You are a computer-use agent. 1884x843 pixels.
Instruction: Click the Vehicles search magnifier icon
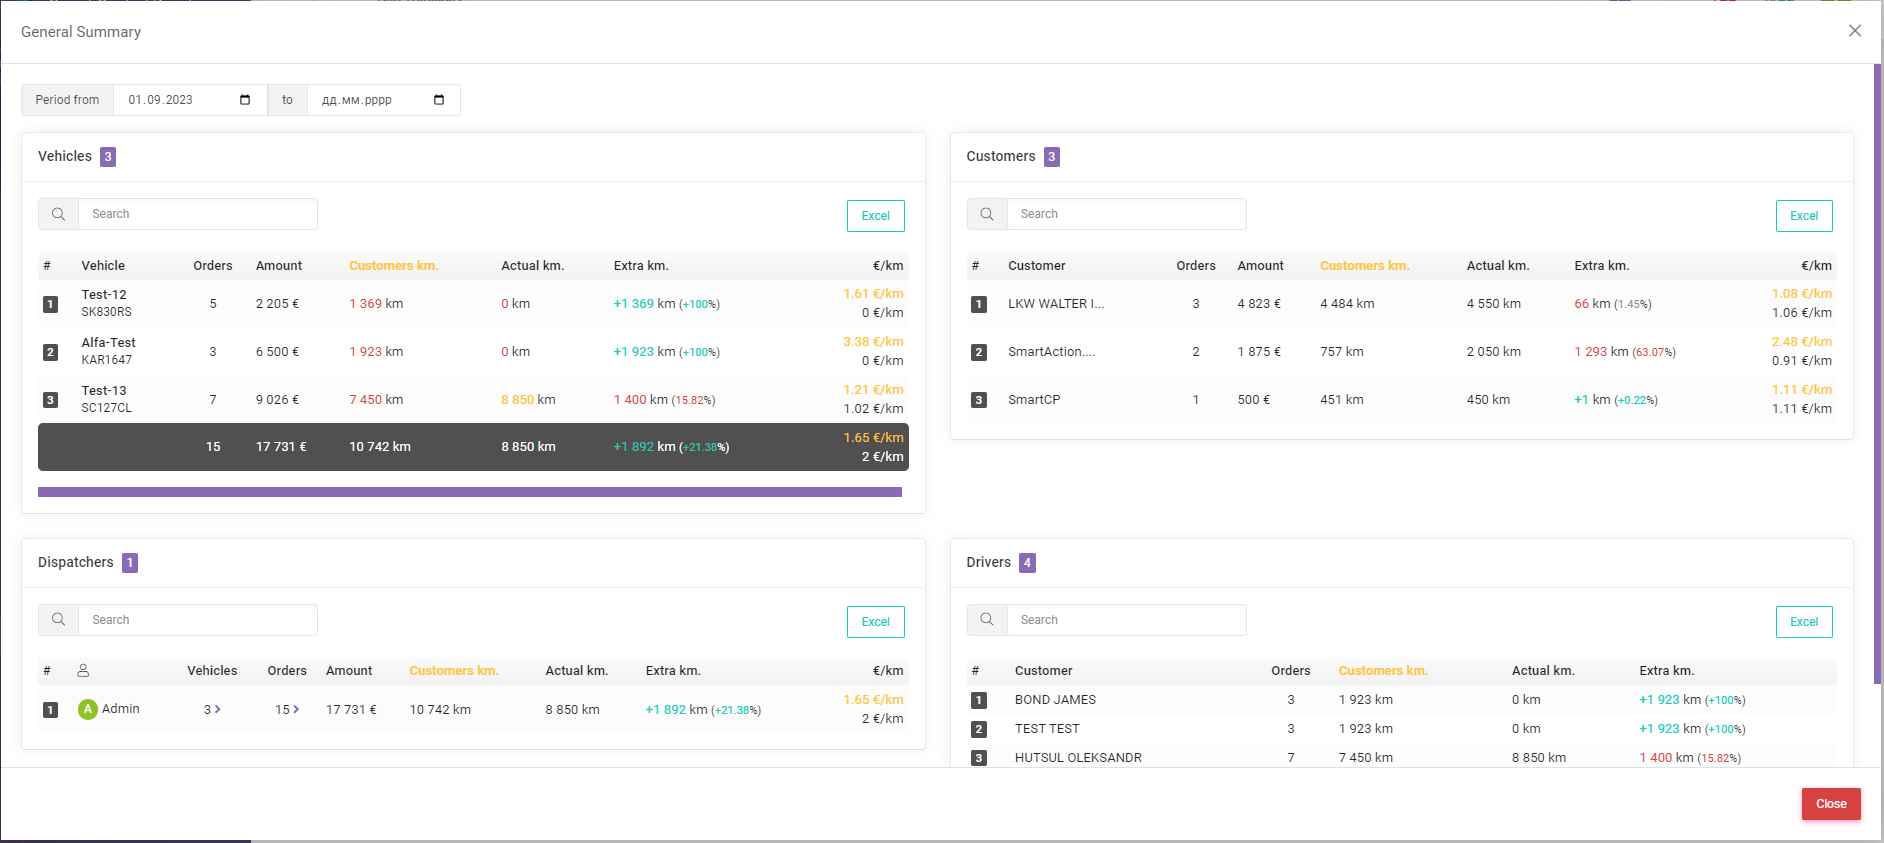click(x=59, y=214)
